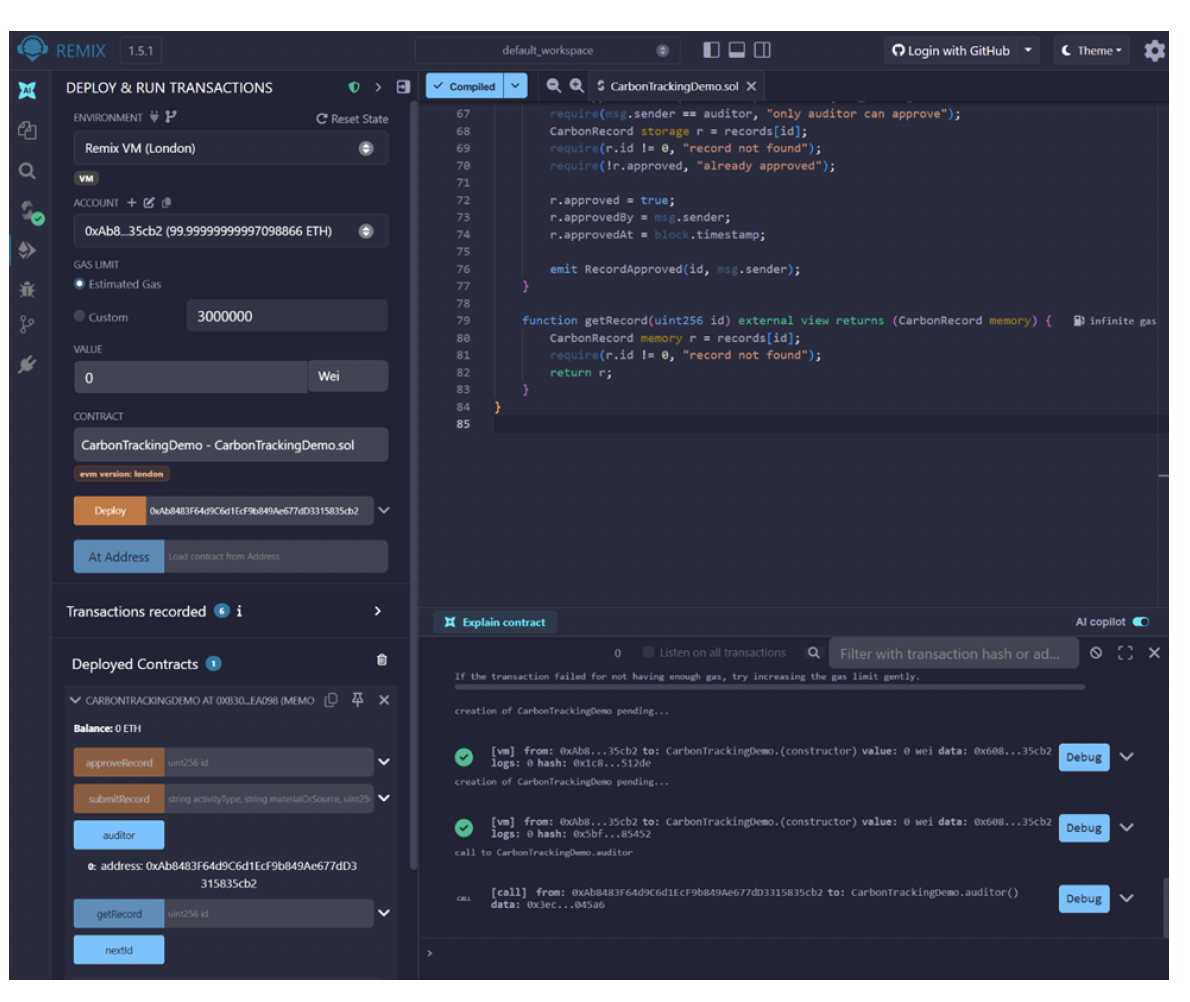Clear the terminal console icon
The height and width of the screenshot is (1002, 1190).
click(1096, 653)
